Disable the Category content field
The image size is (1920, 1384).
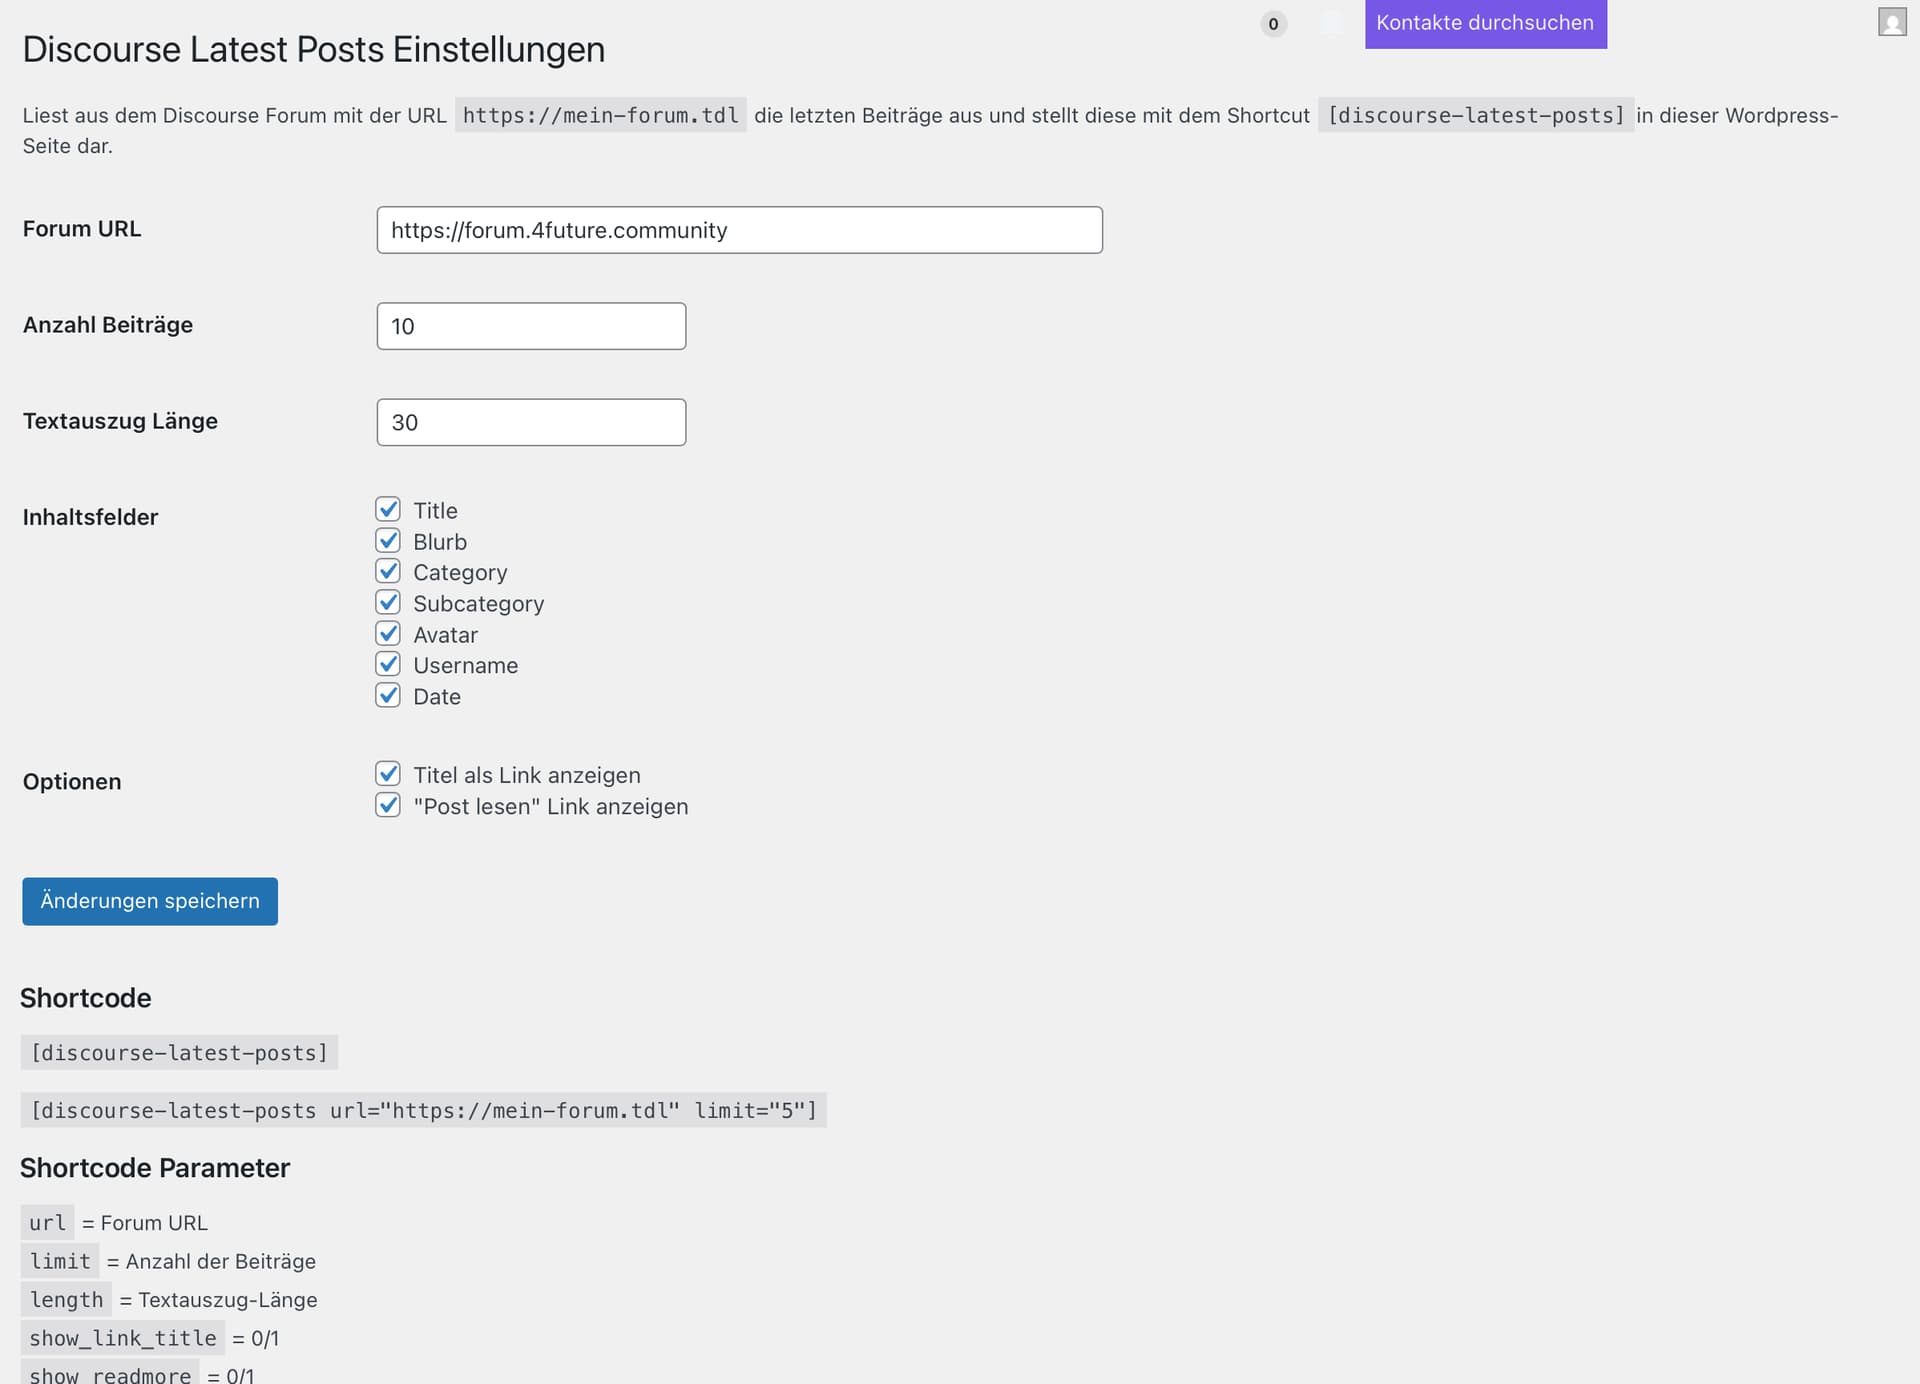pos(388,572)
